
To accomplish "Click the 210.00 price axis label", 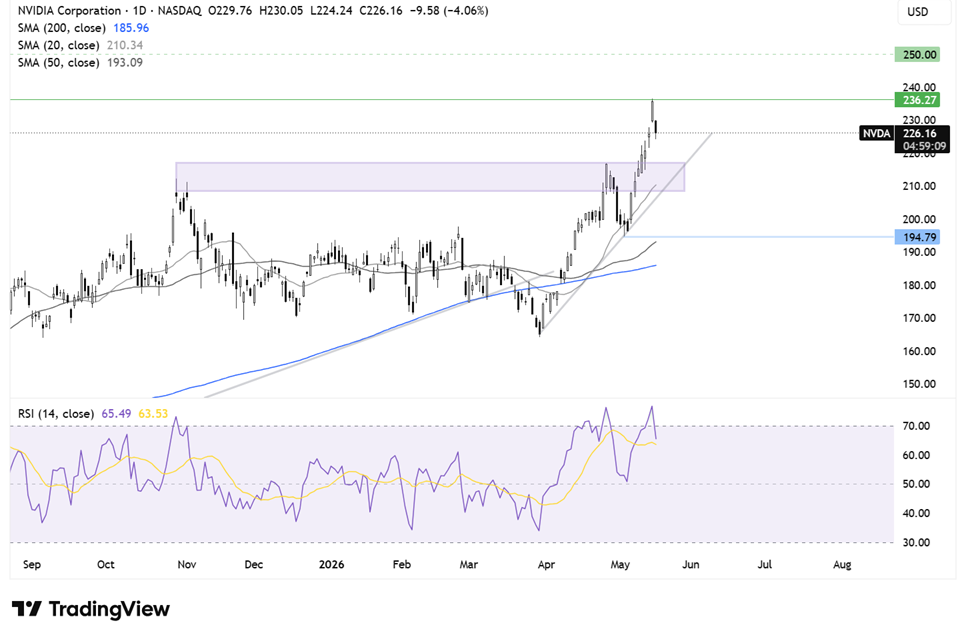I will 919,186.
